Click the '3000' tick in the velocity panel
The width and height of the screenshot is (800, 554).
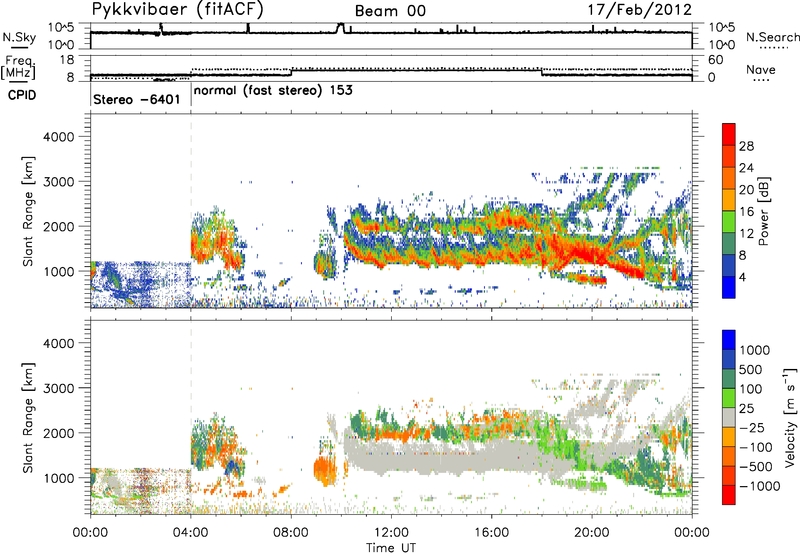click(x=58, y=388)
